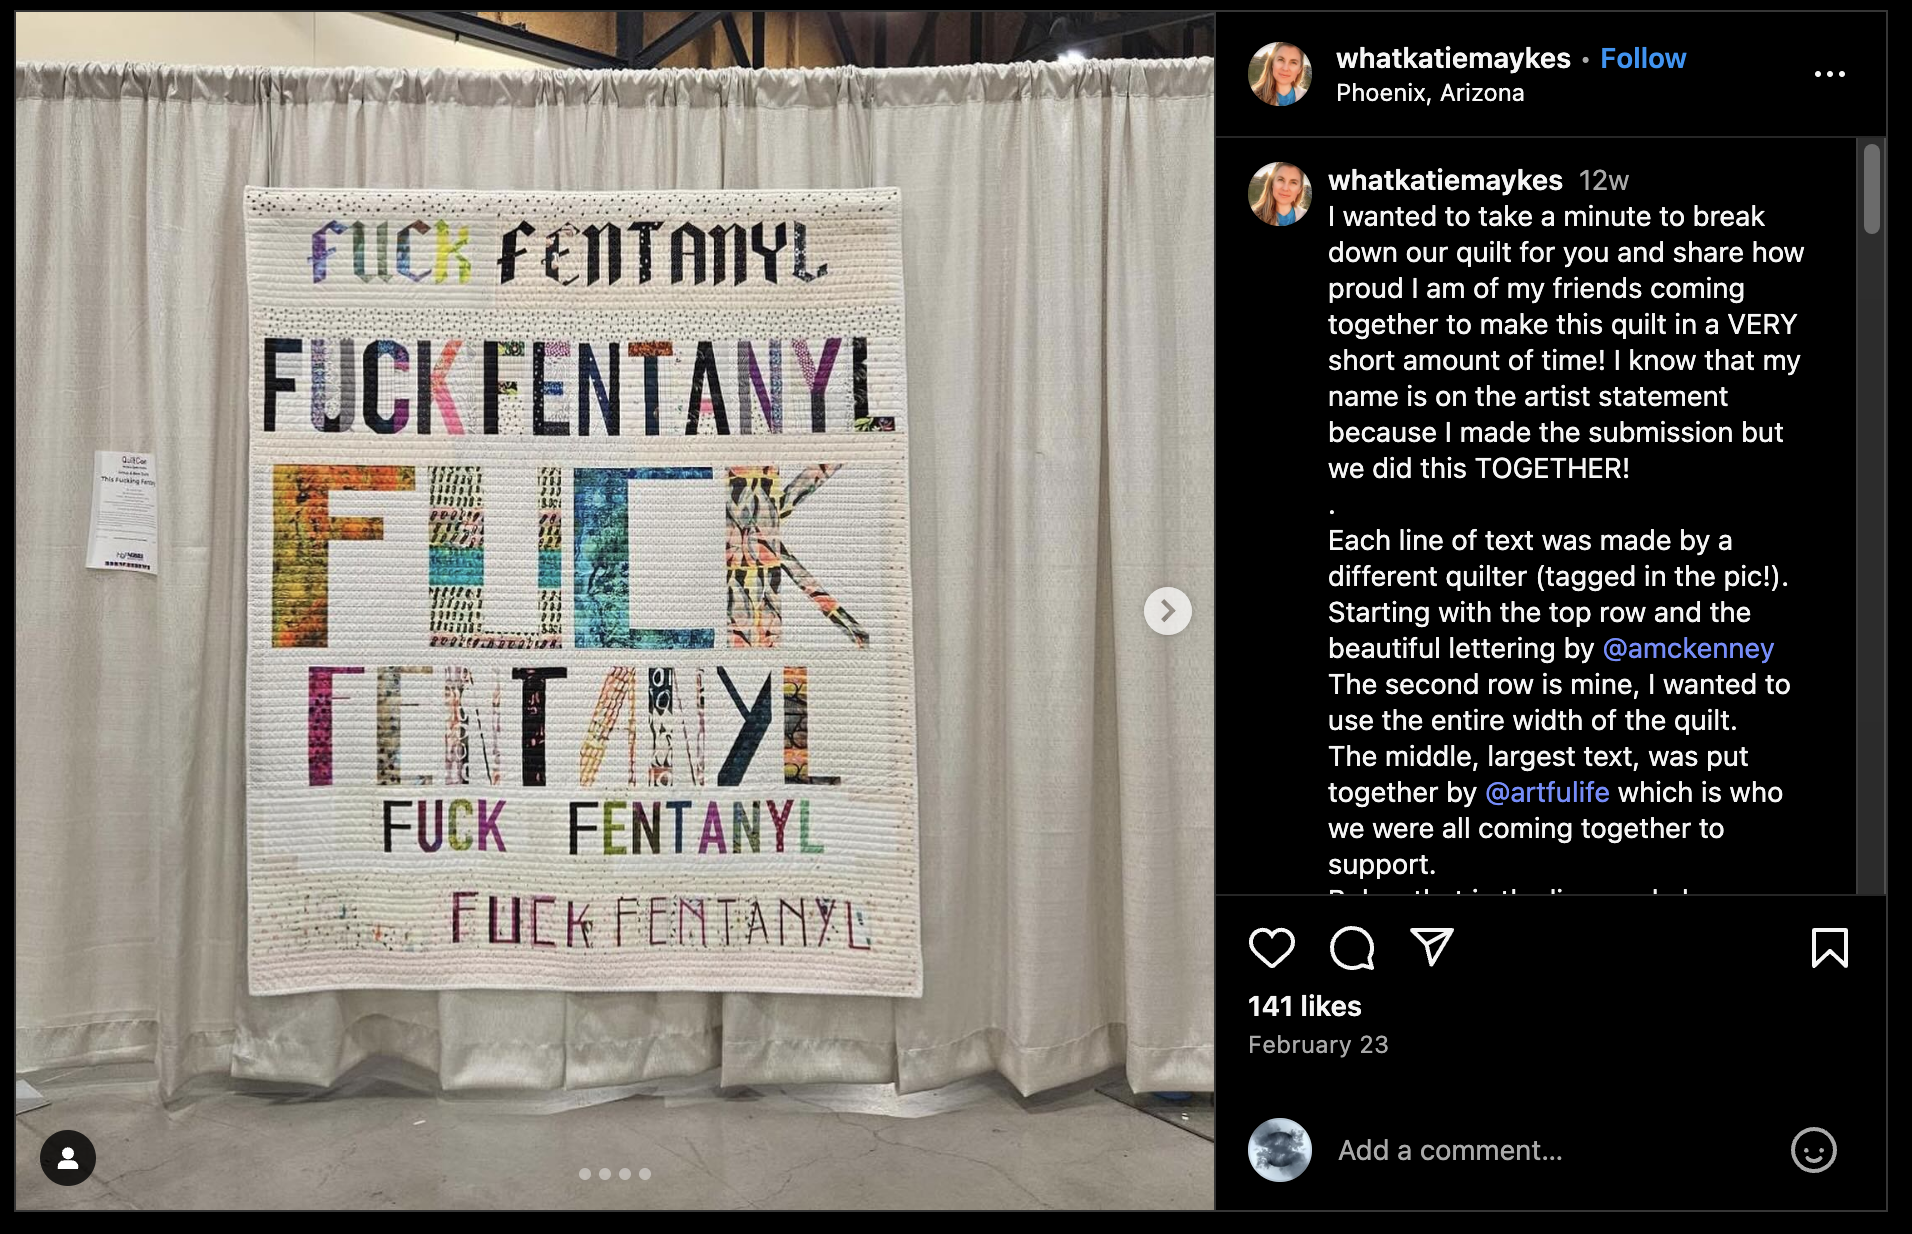Screen dimensions: 1912x1234
Task: Advance to next photo with arrow
Action: point(1167,611)
